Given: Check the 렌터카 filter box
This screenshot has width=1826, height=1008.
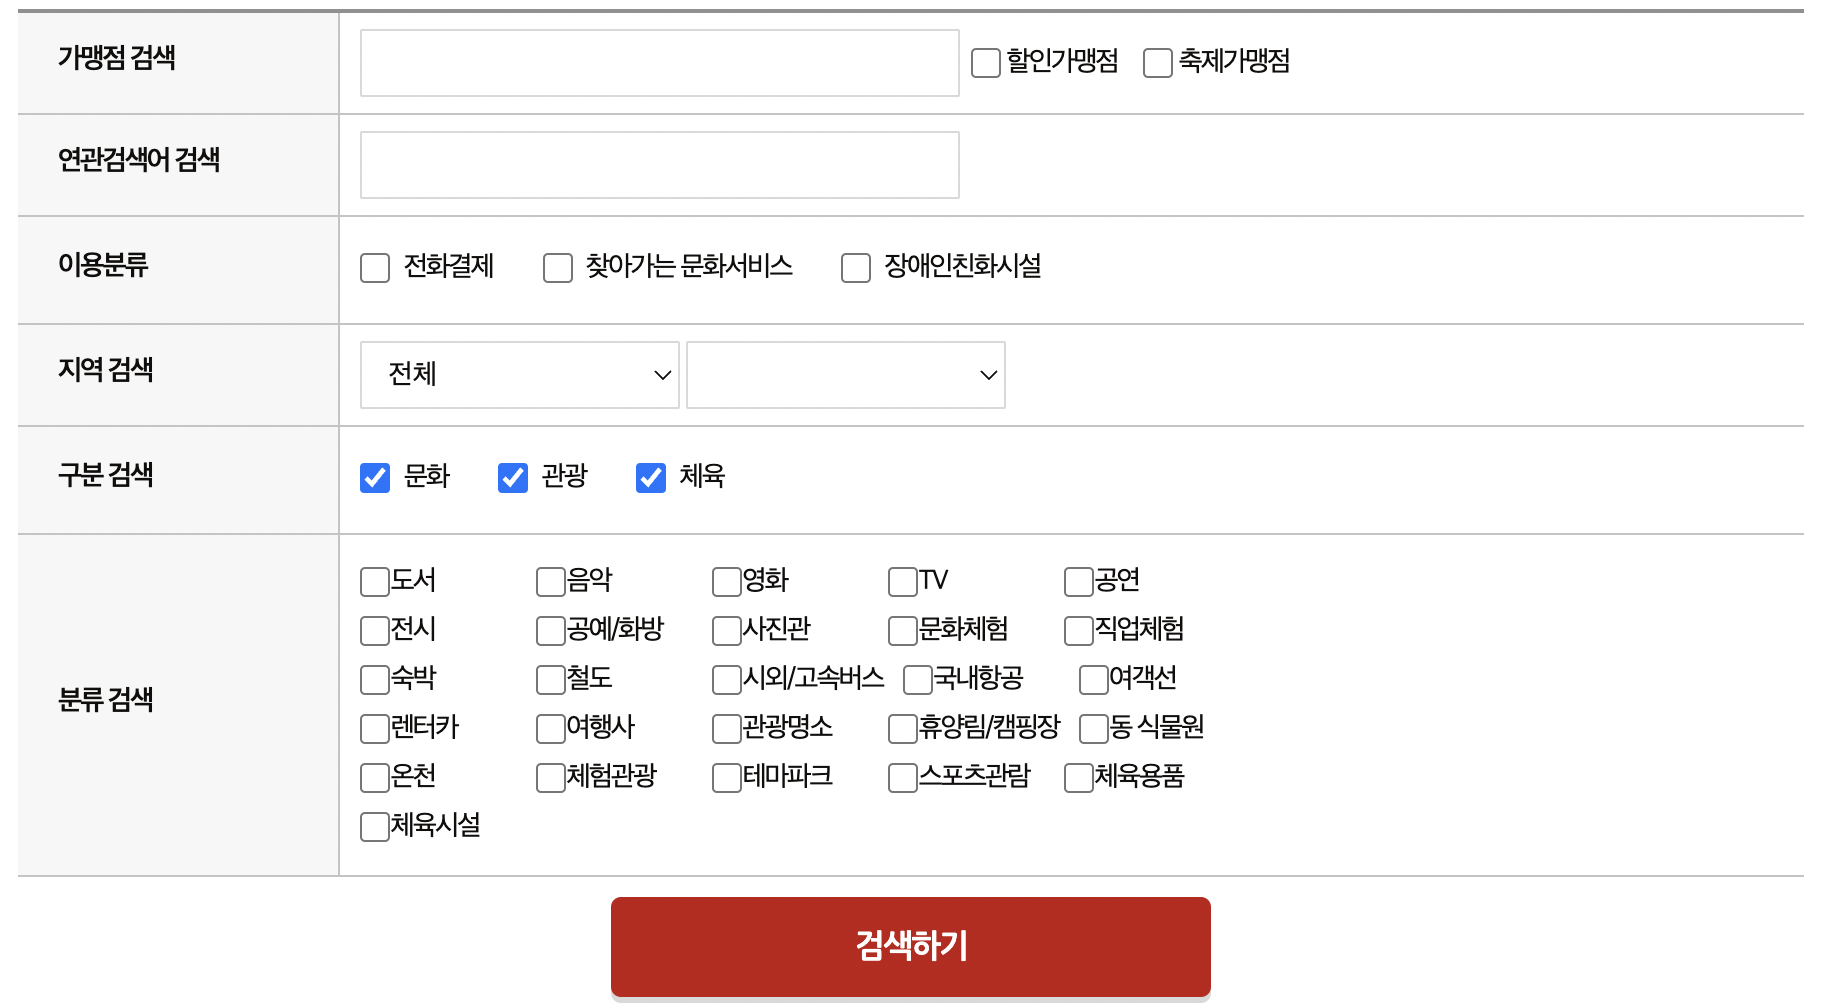Looking at the screenshot, I should coord(373,728).
